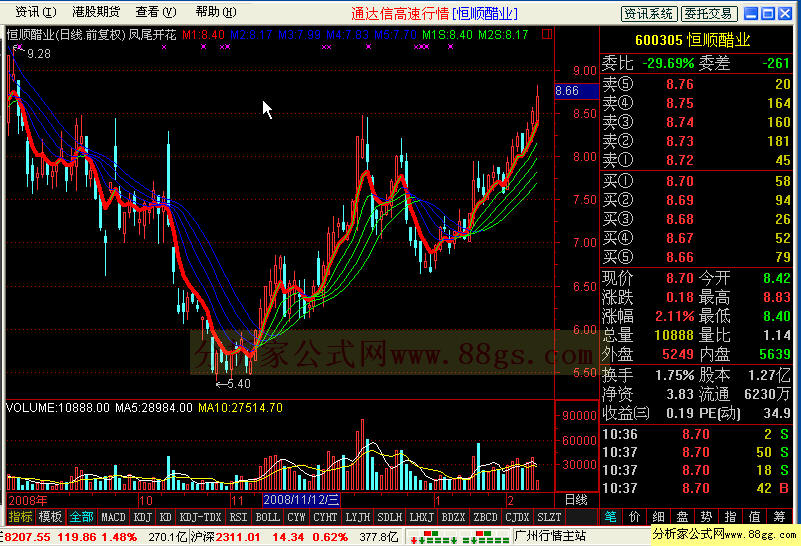
Task: Switch to the LYJH indicator
Action: tap(358, 517)
